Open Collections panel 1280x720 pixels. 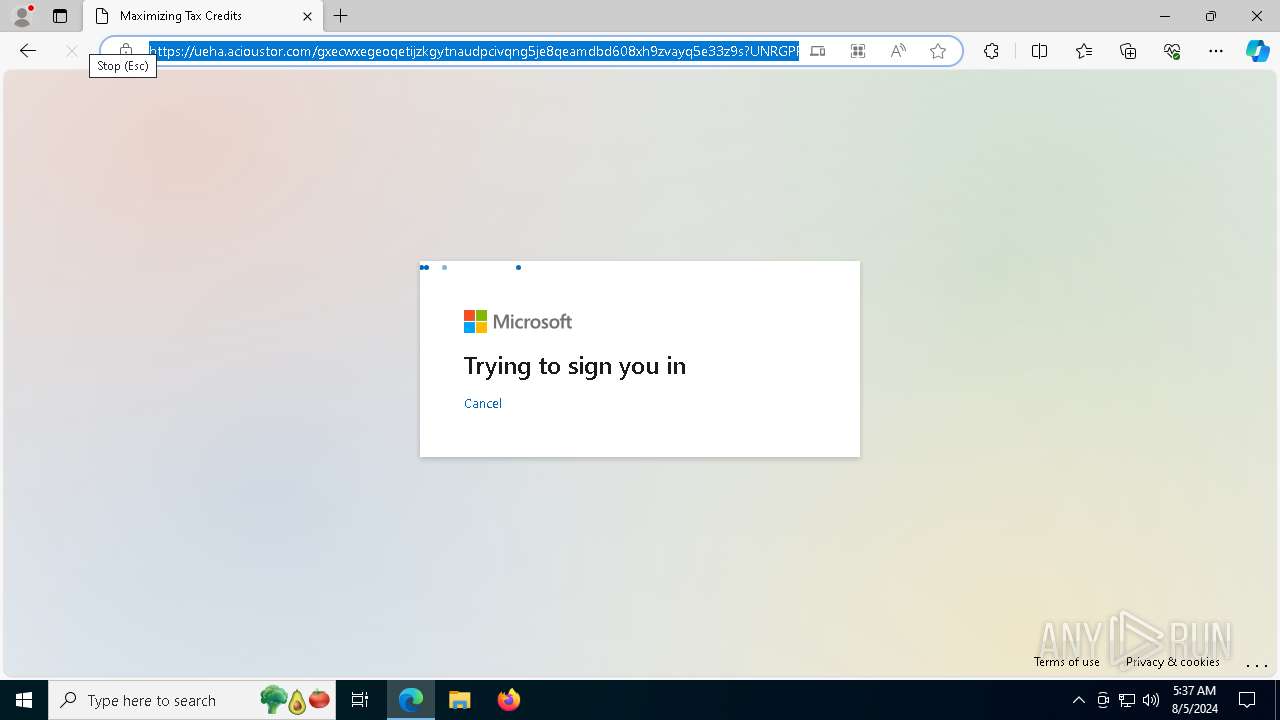coord(1128,51)
